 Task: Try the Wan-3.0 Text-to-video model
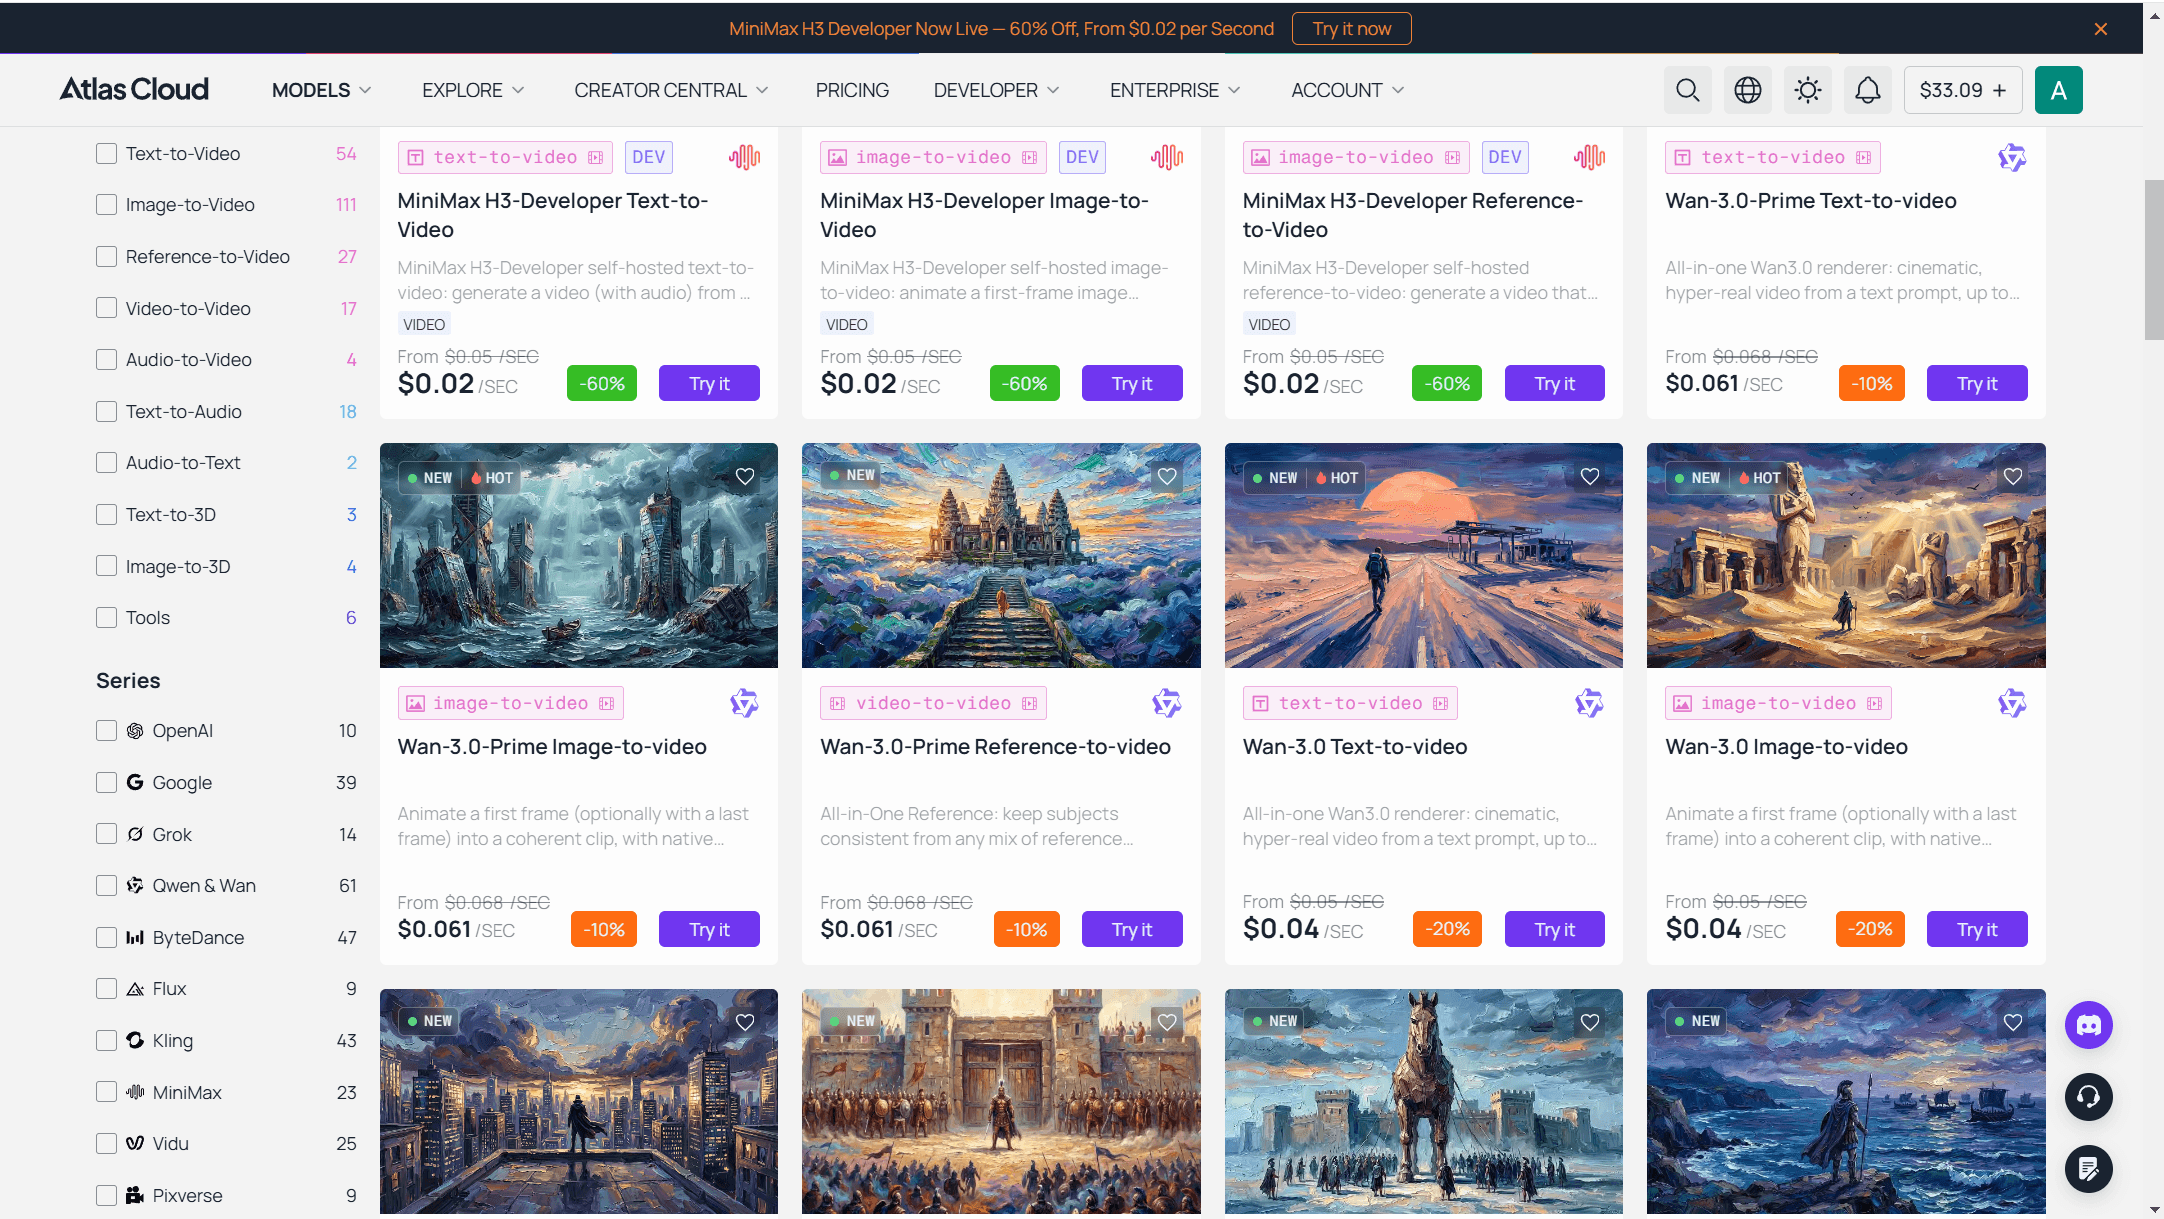pos(1554,929)
